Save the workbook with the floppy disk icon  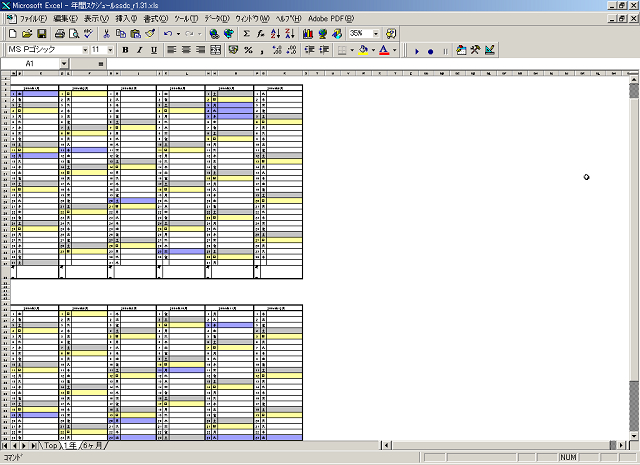(42, 34)
